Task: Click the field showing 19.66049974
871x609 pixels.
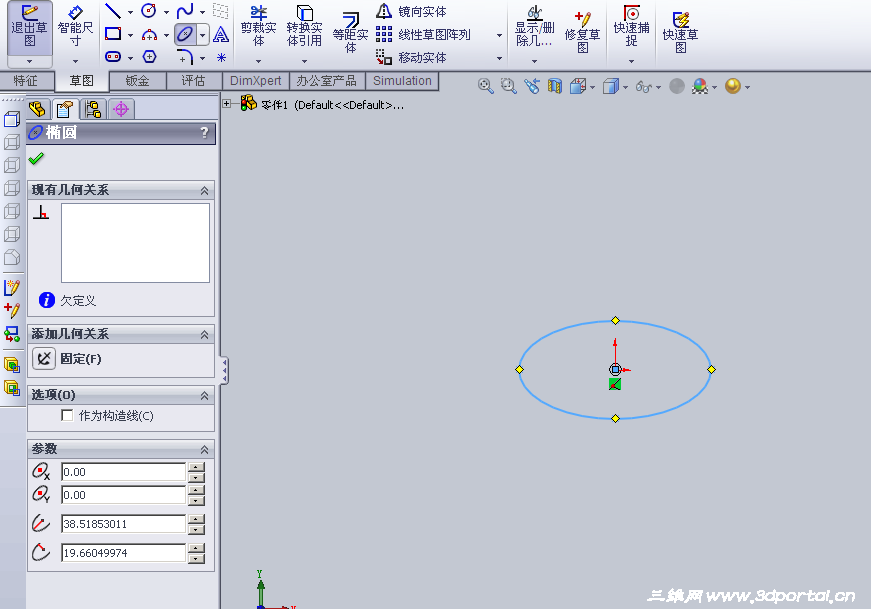Action: (123, 553)
